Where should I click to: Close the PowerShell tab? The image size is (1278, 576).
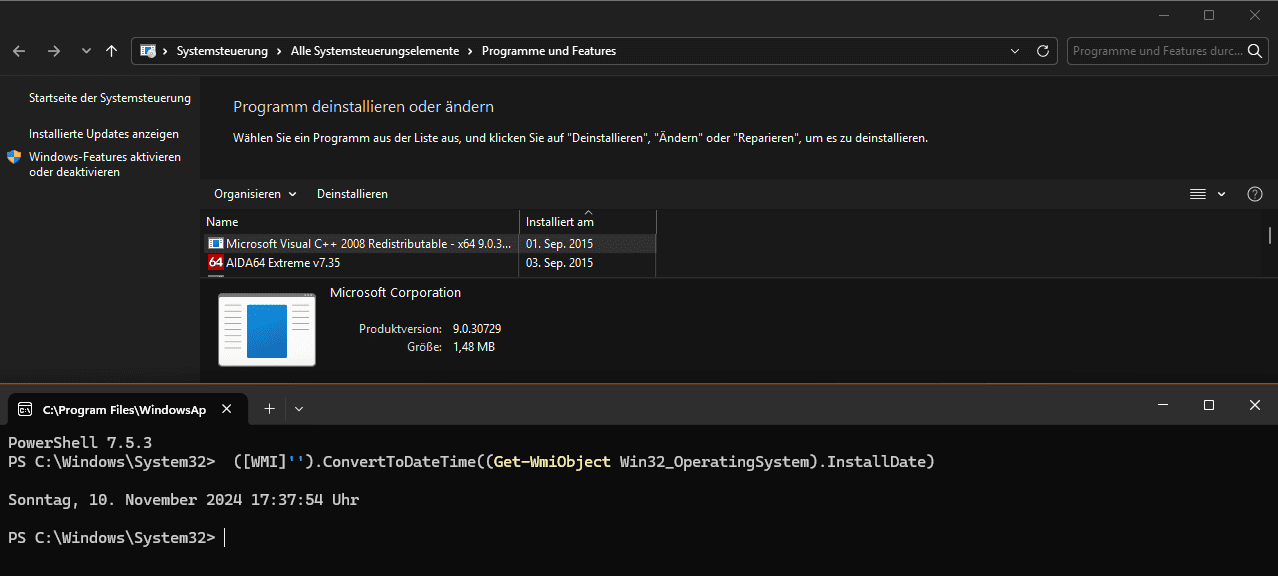pyautogui.click(x=228, y=409)
